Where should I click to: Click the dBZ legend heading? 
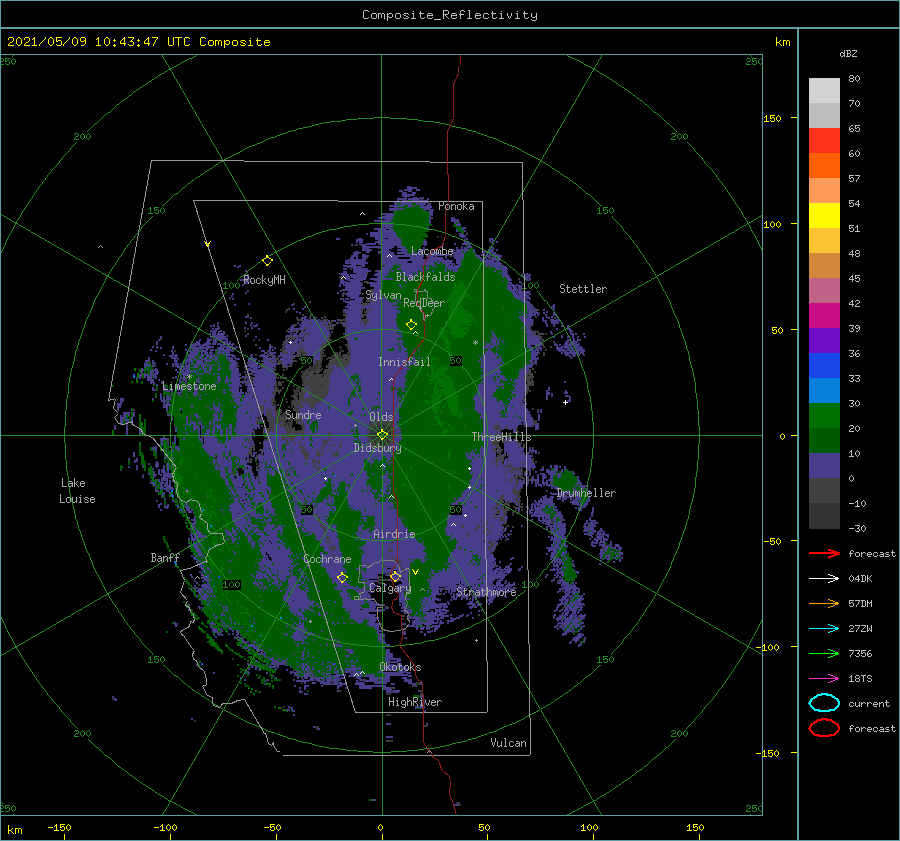click(x=848, y=54)
